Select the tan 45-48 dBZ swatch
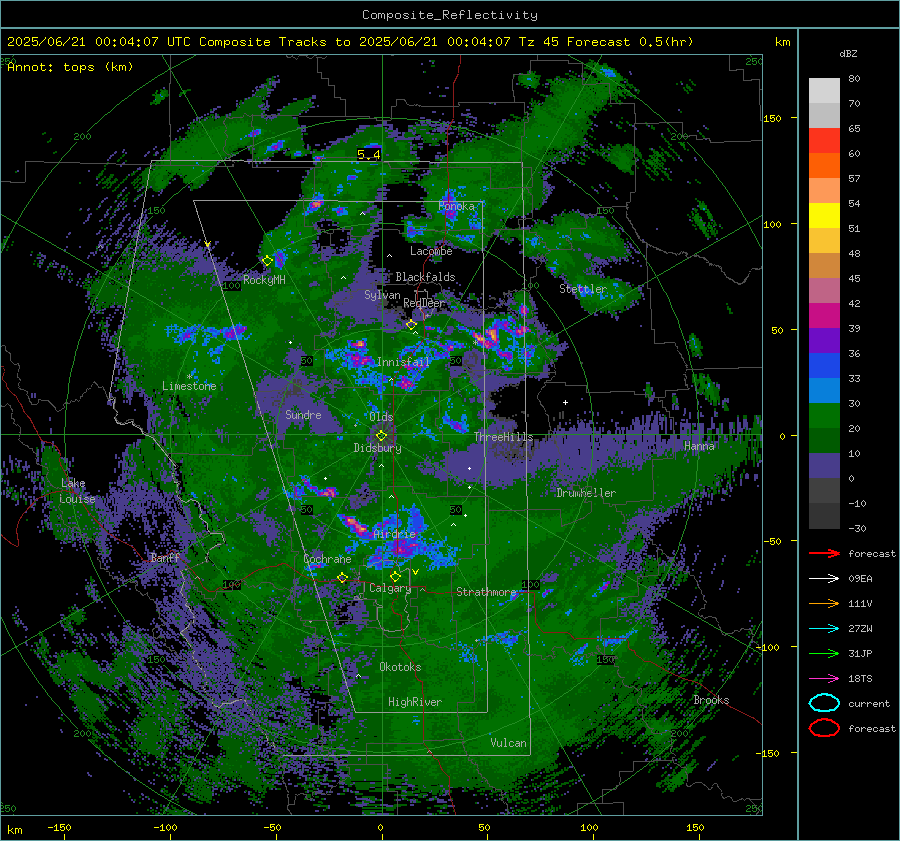Viewport: 900px width, 841px height. point(824,266)
